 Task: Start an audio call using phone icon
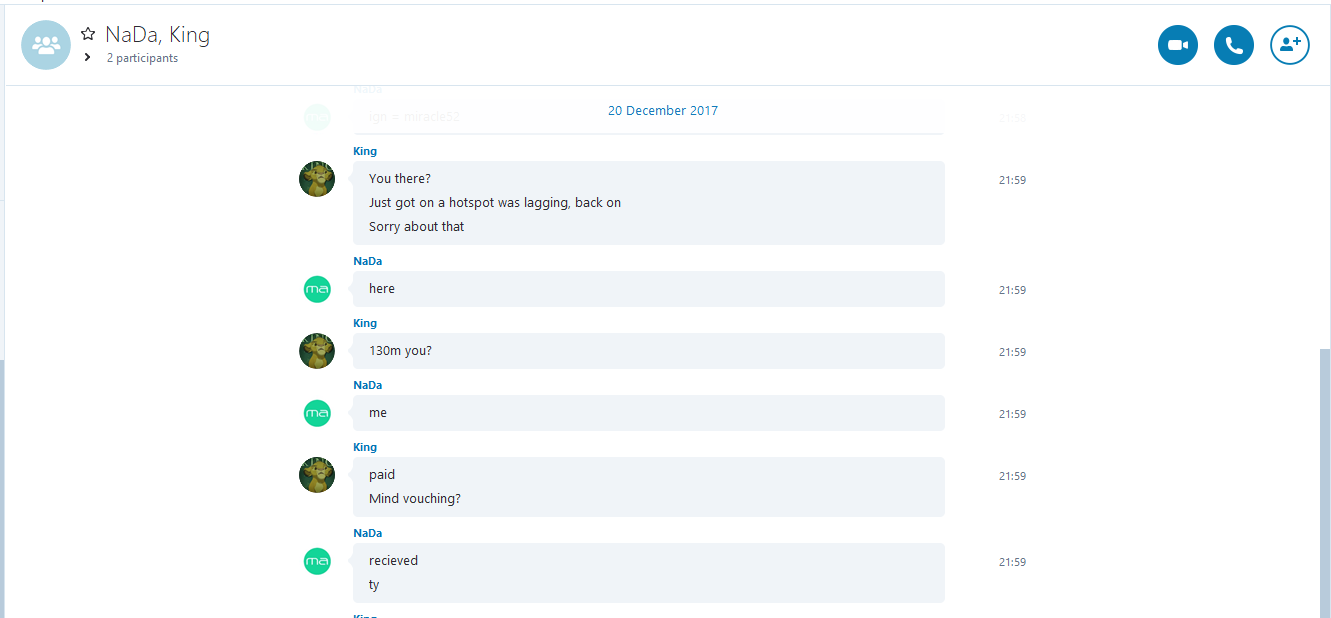[x=1234, y=45]
